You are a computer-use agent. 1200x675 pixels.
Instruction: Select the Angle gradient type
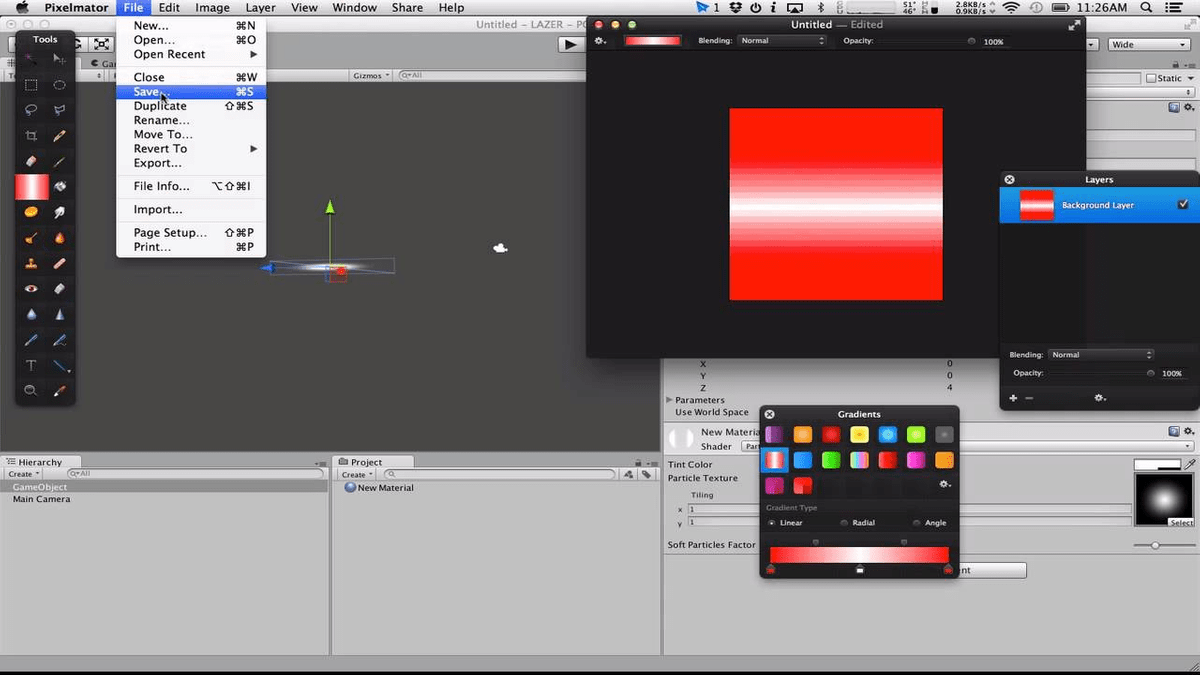coord(917,523)
